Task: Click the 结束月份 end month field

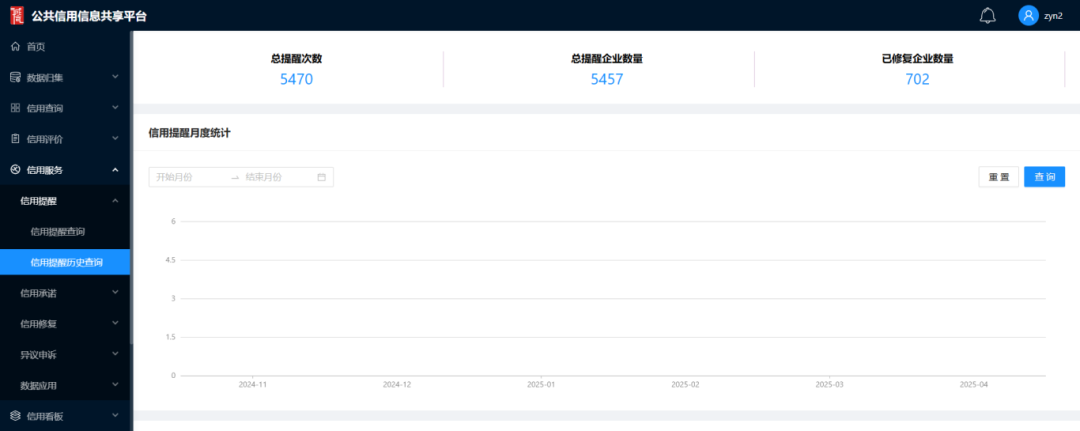Action: (x=276, y=177)
